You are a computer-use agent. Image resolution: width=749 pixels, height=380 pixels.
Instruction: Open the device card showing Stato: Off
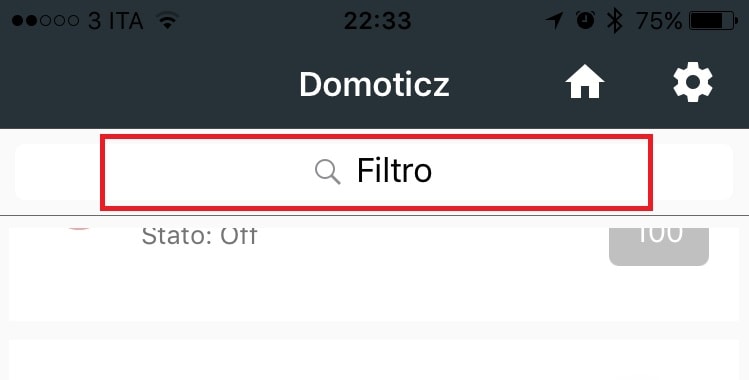pyautogui.click(x=374, y=274)
